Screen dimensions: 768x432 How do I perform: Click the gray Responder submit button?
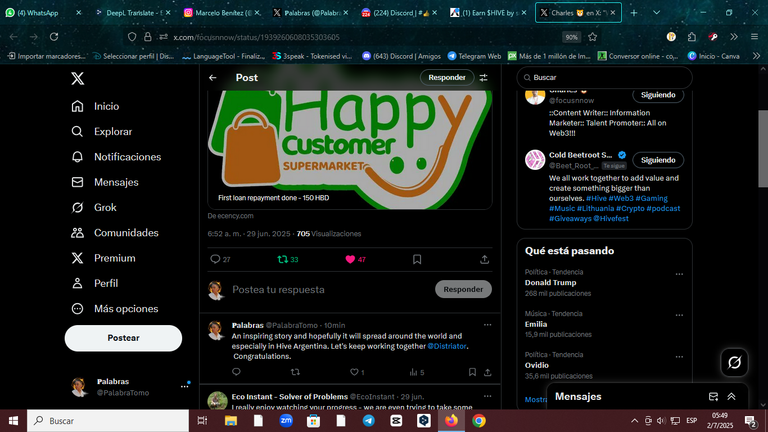(x=463, y=289)
